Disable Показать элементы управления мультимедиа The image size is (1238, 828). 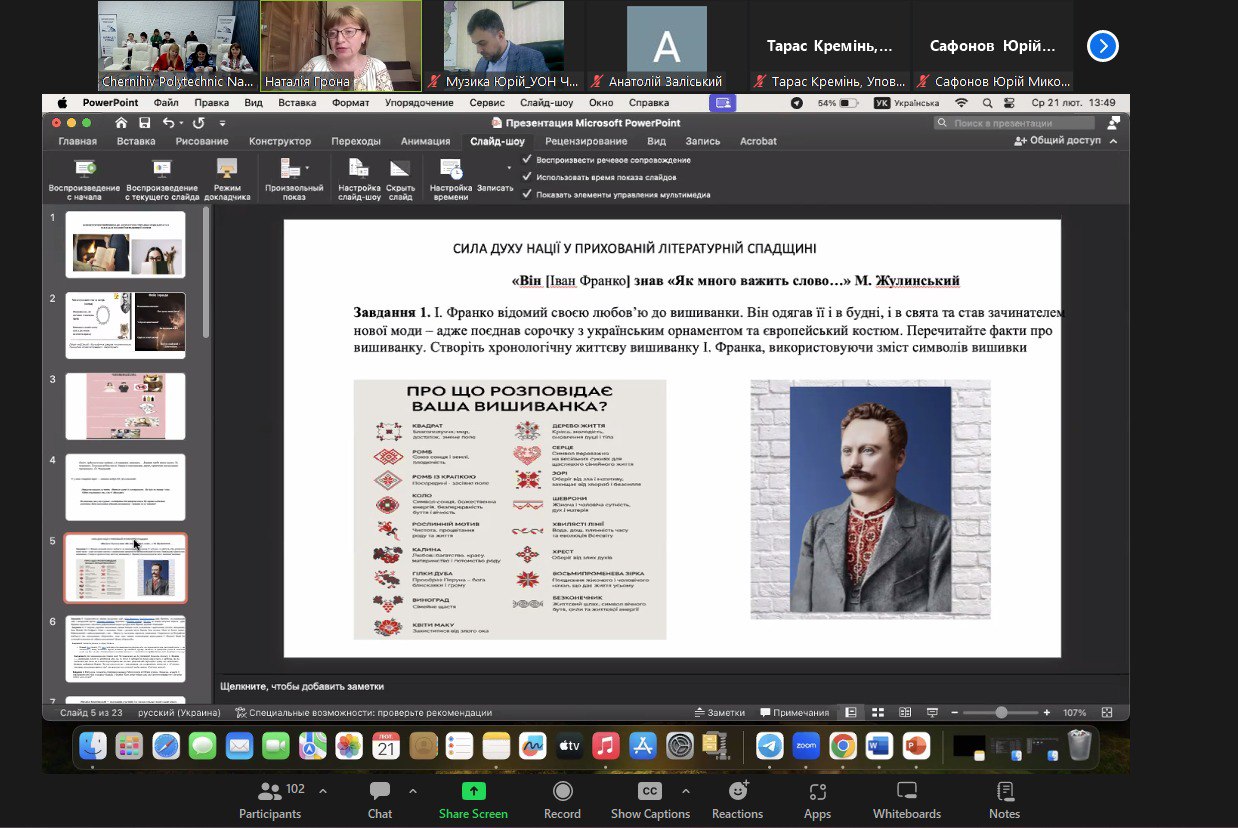(x=527, y=194)
